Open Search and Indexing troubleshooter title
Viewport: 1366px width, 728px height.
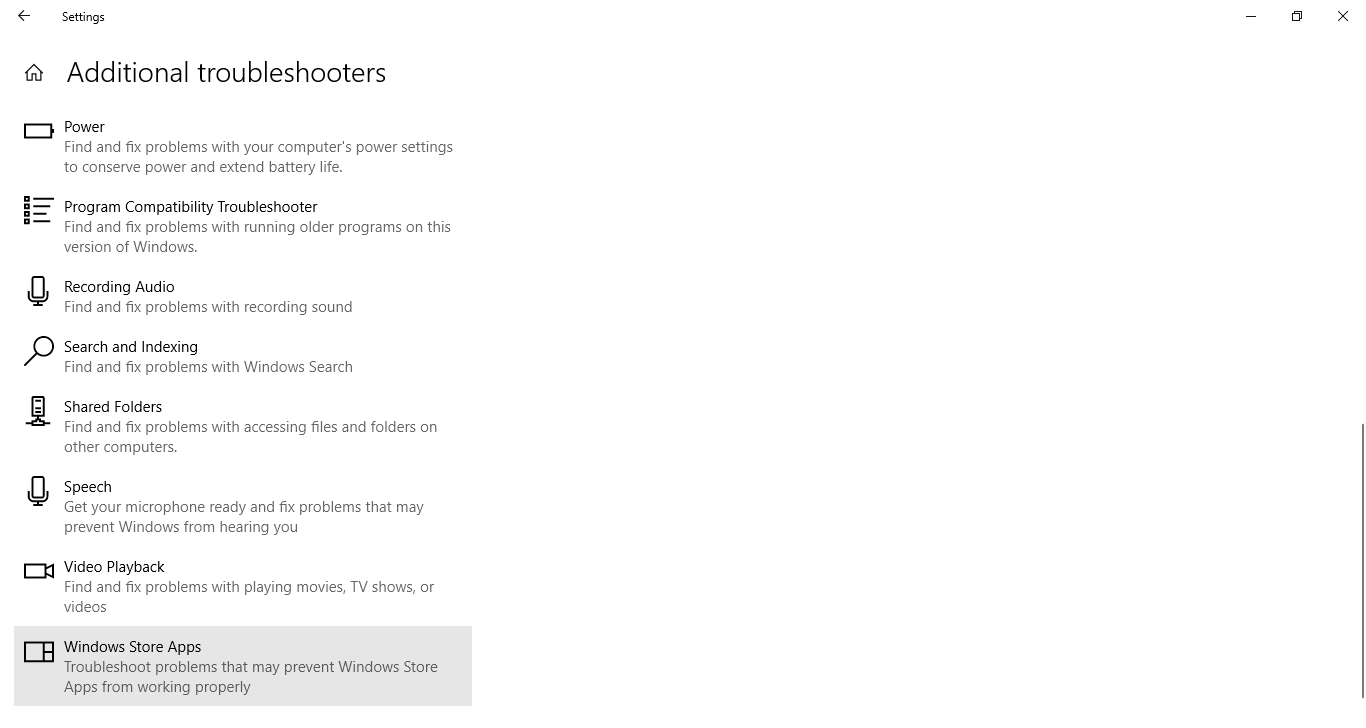click(131, 347)
